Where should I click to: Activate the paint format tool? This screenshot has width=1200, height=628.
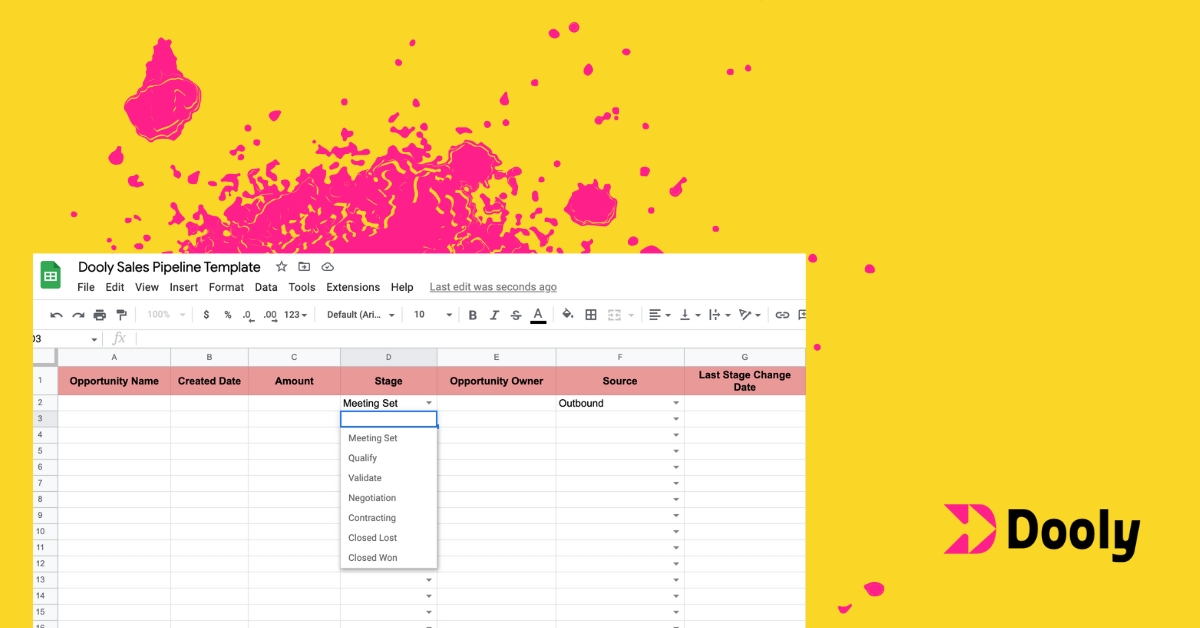tap(121, 315)
